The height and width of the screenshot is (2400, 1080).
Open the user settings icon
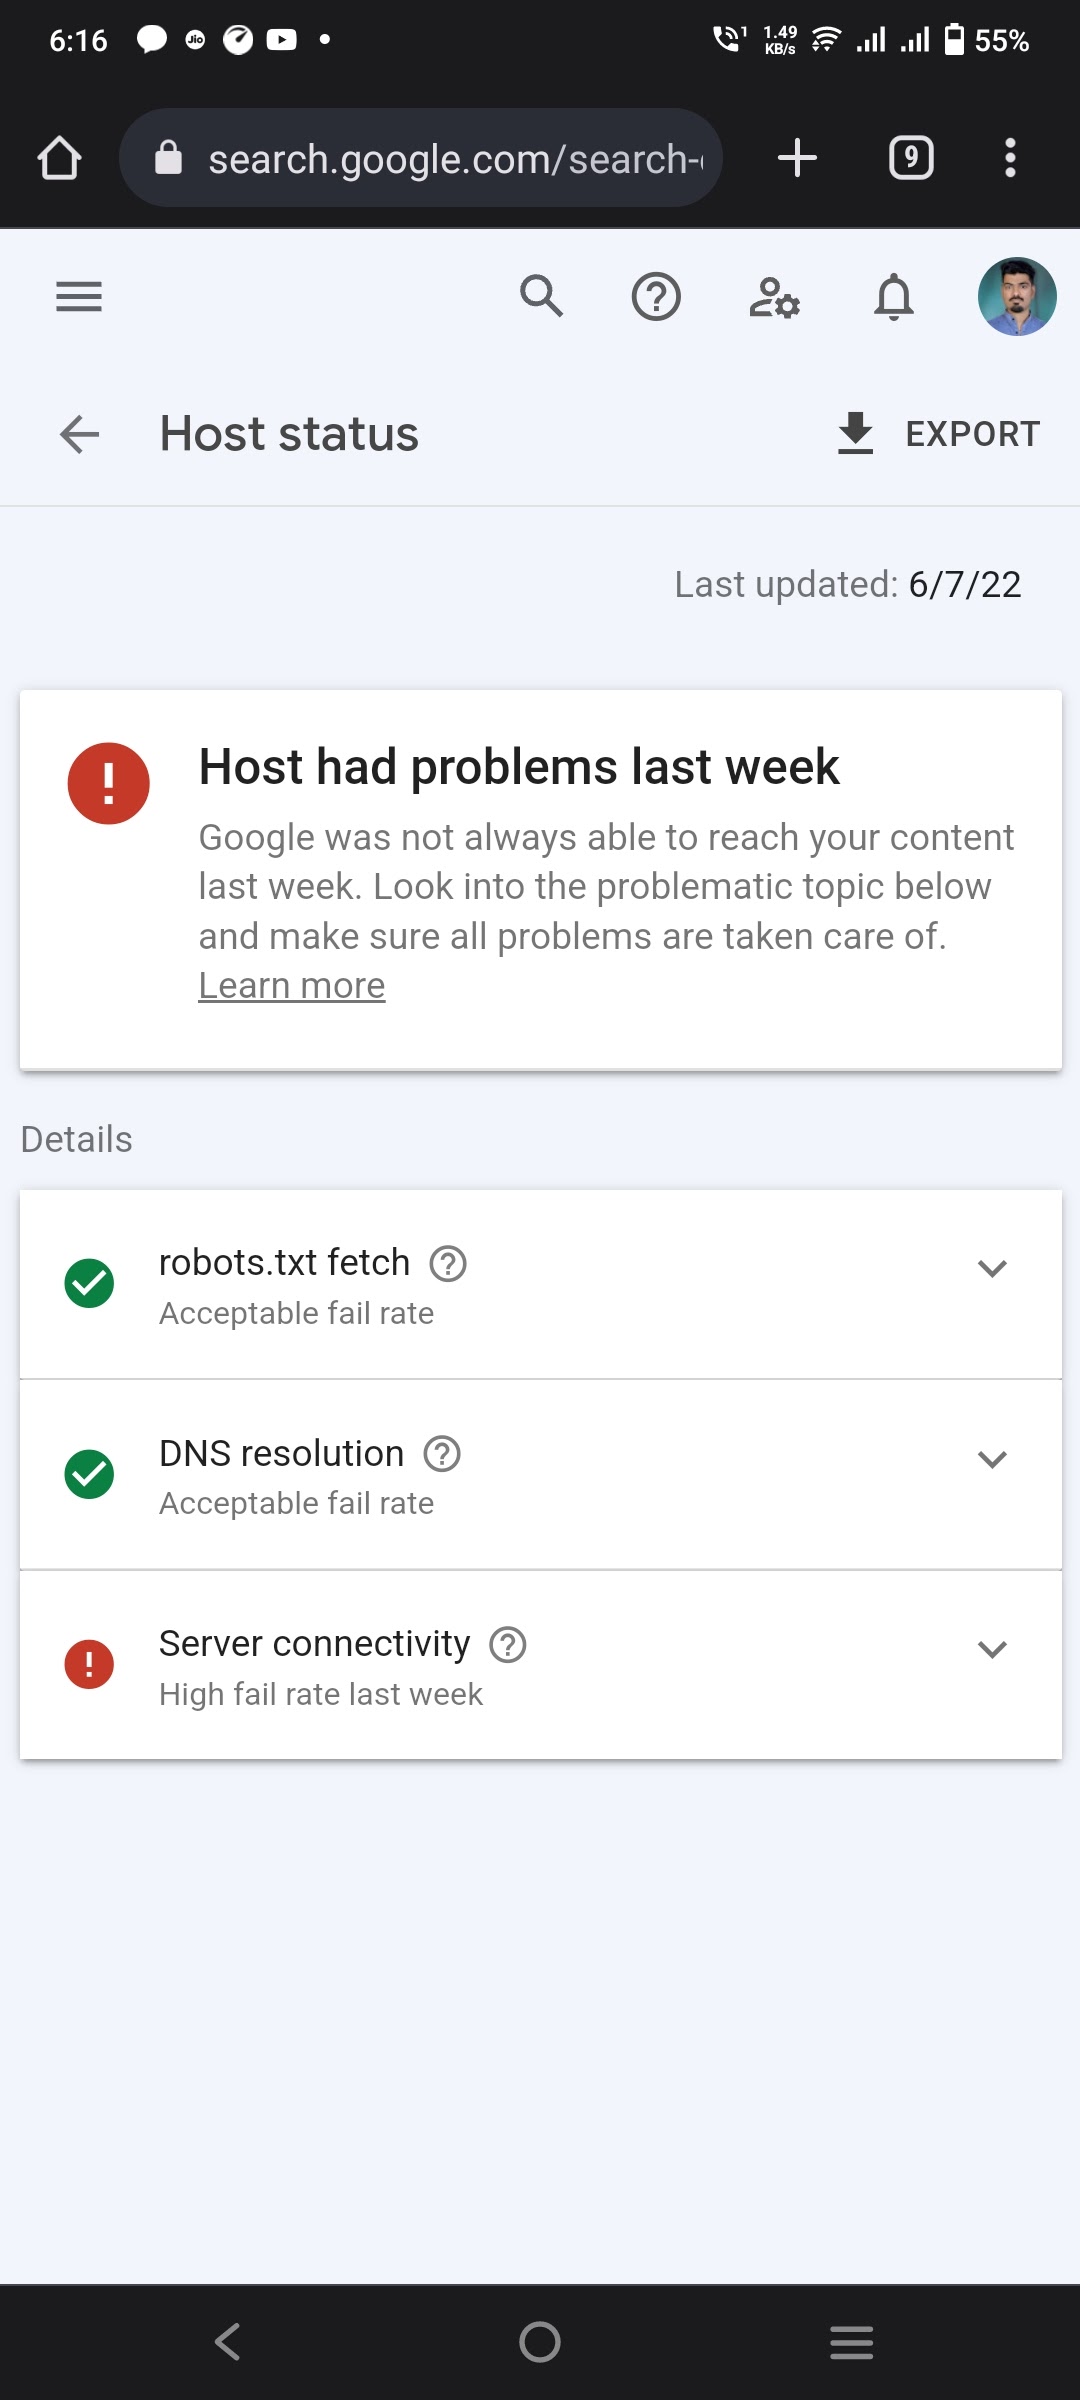pyautogui.click(x=774, y=297)
